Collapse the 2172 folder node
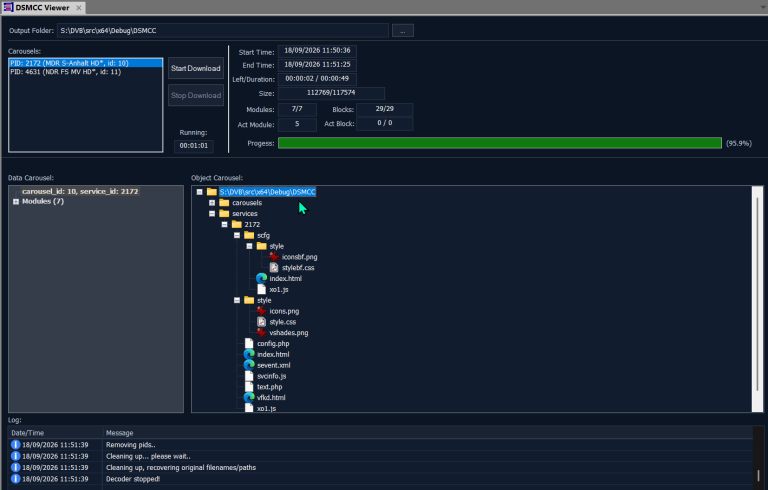This screenshot has width=768, height=490. pyautogui.click(x=224, y=224)
